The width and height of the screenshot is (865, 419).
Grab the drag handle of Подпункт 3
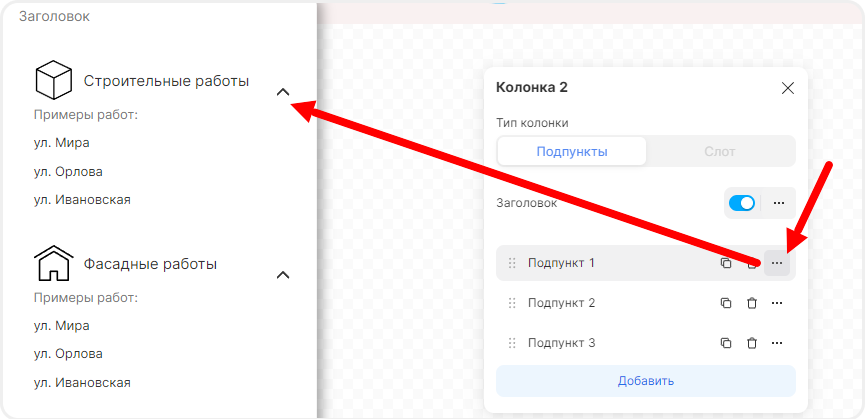(x=512, y=343)
